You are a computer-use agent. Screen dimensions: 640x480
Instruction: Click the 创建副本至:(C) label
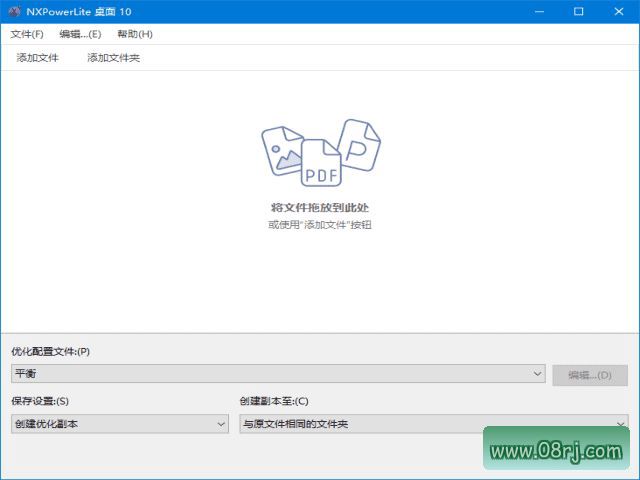(x=274, y=401)
